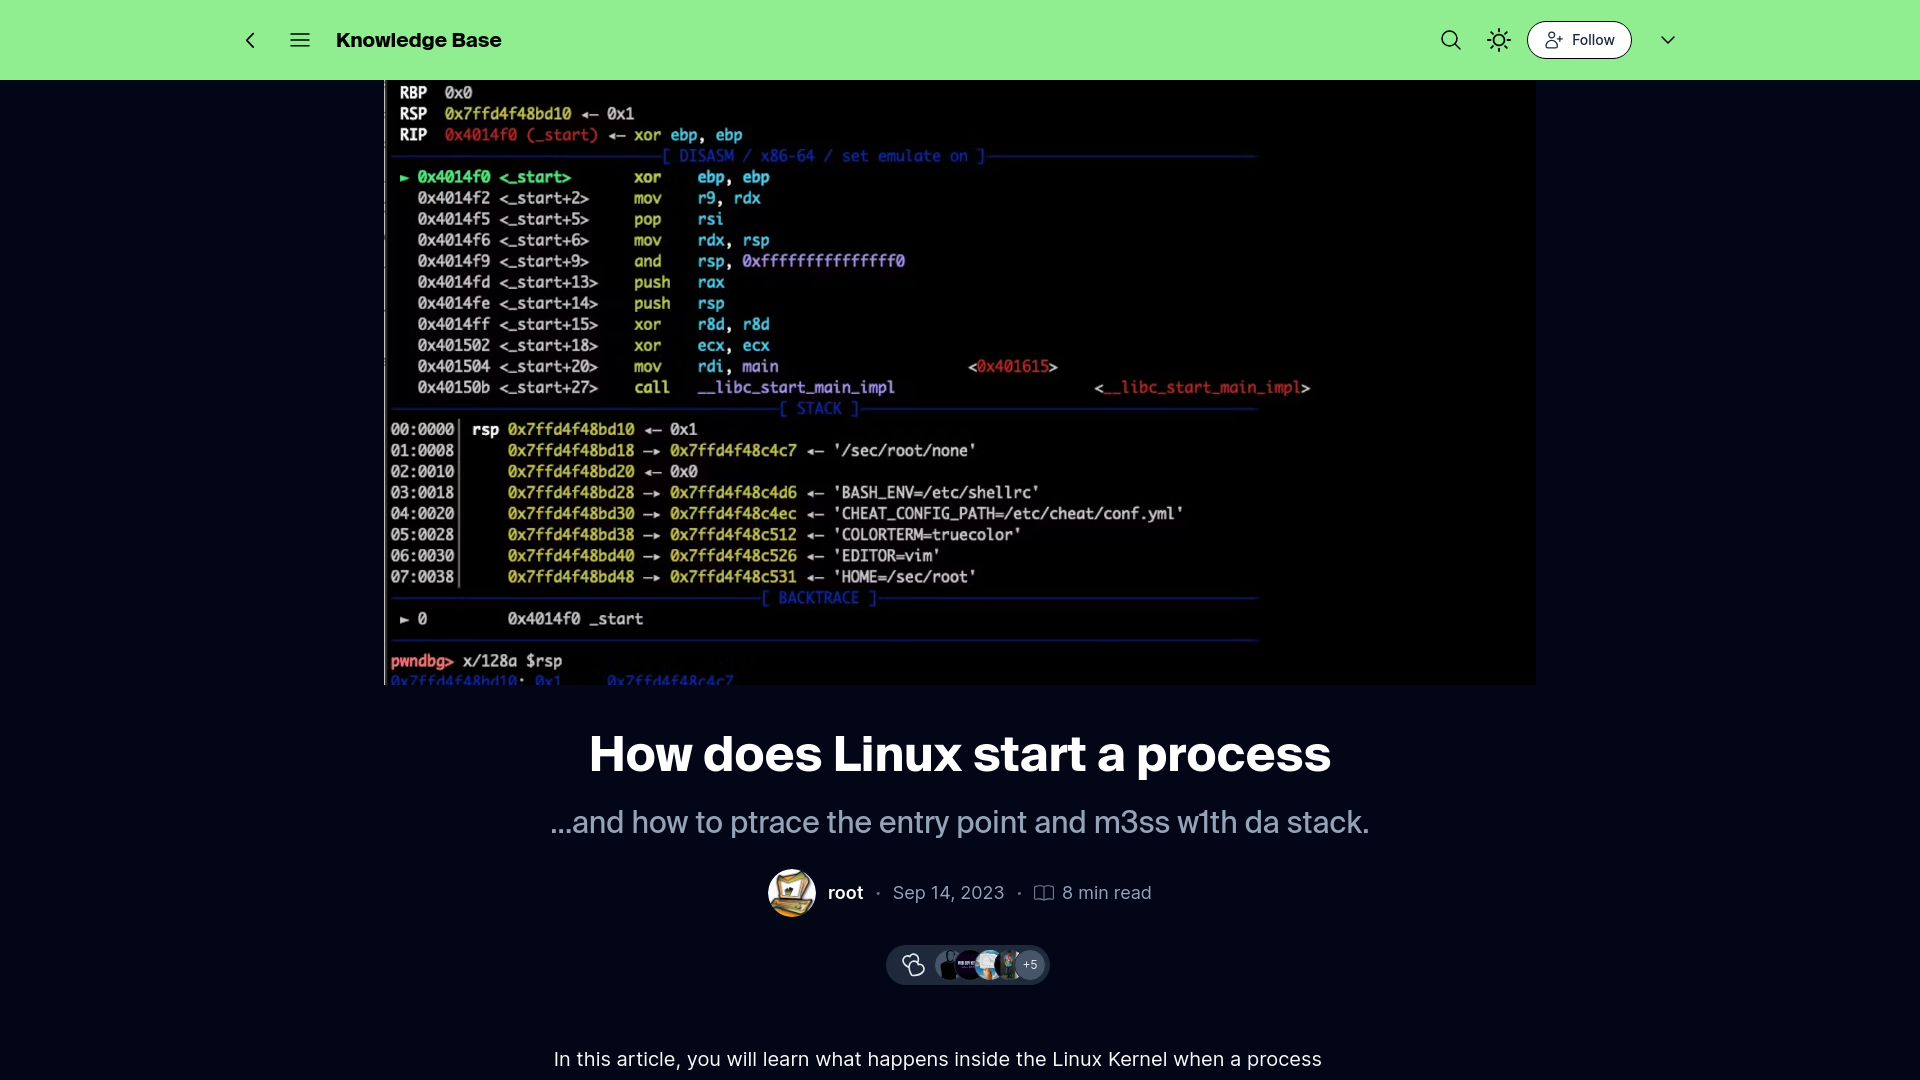Click the back navigation arrow icon
This screenshot has height=1080, width=1920.
pyautogui.click(x=251, y=40)
